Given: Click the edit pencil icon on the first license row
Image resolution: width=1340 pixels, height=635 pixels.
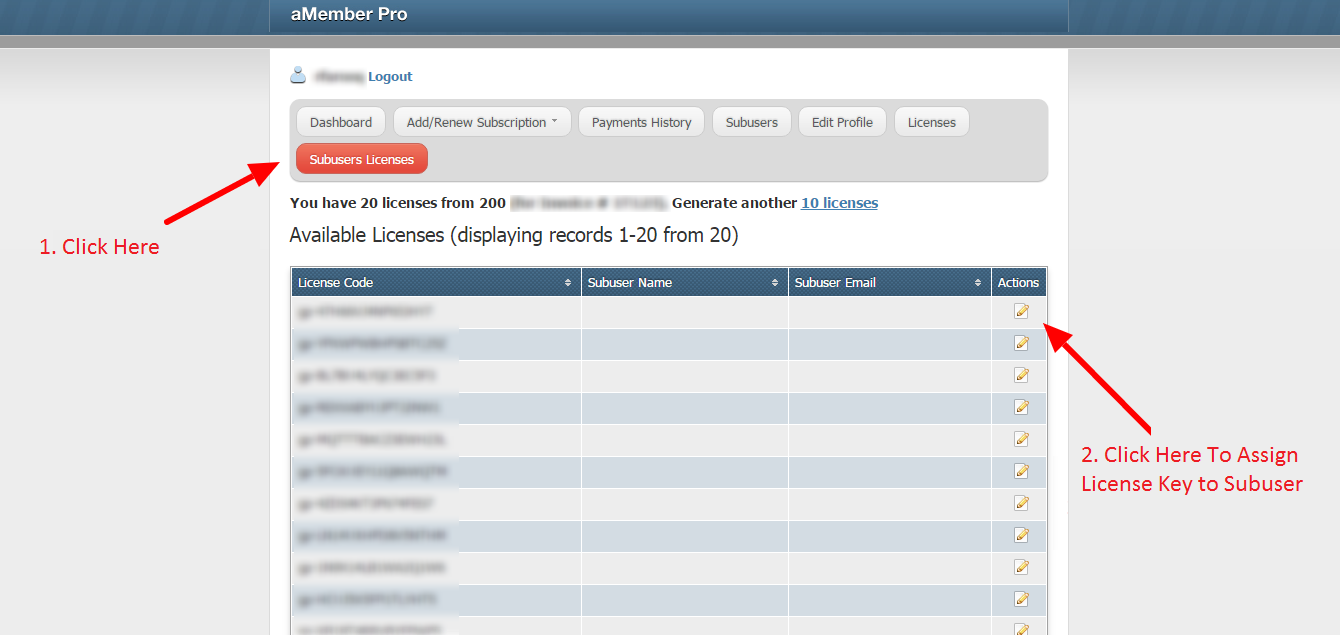Looking at the screenshot, I should click(x=1021, y=311).
